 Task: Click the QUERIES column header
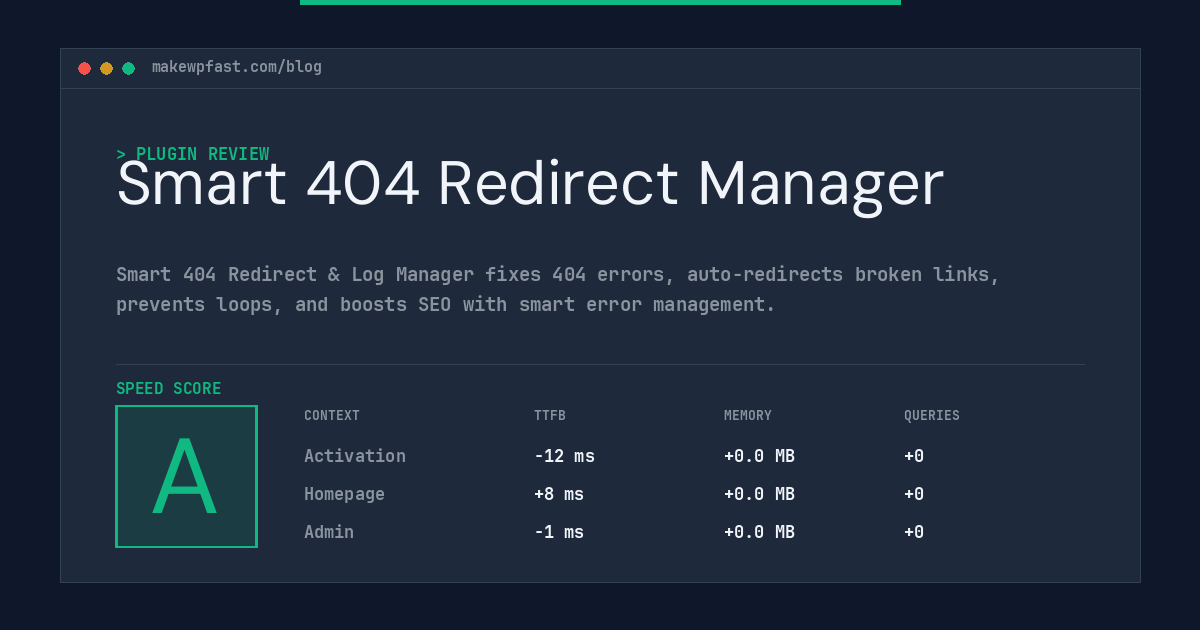932,416
